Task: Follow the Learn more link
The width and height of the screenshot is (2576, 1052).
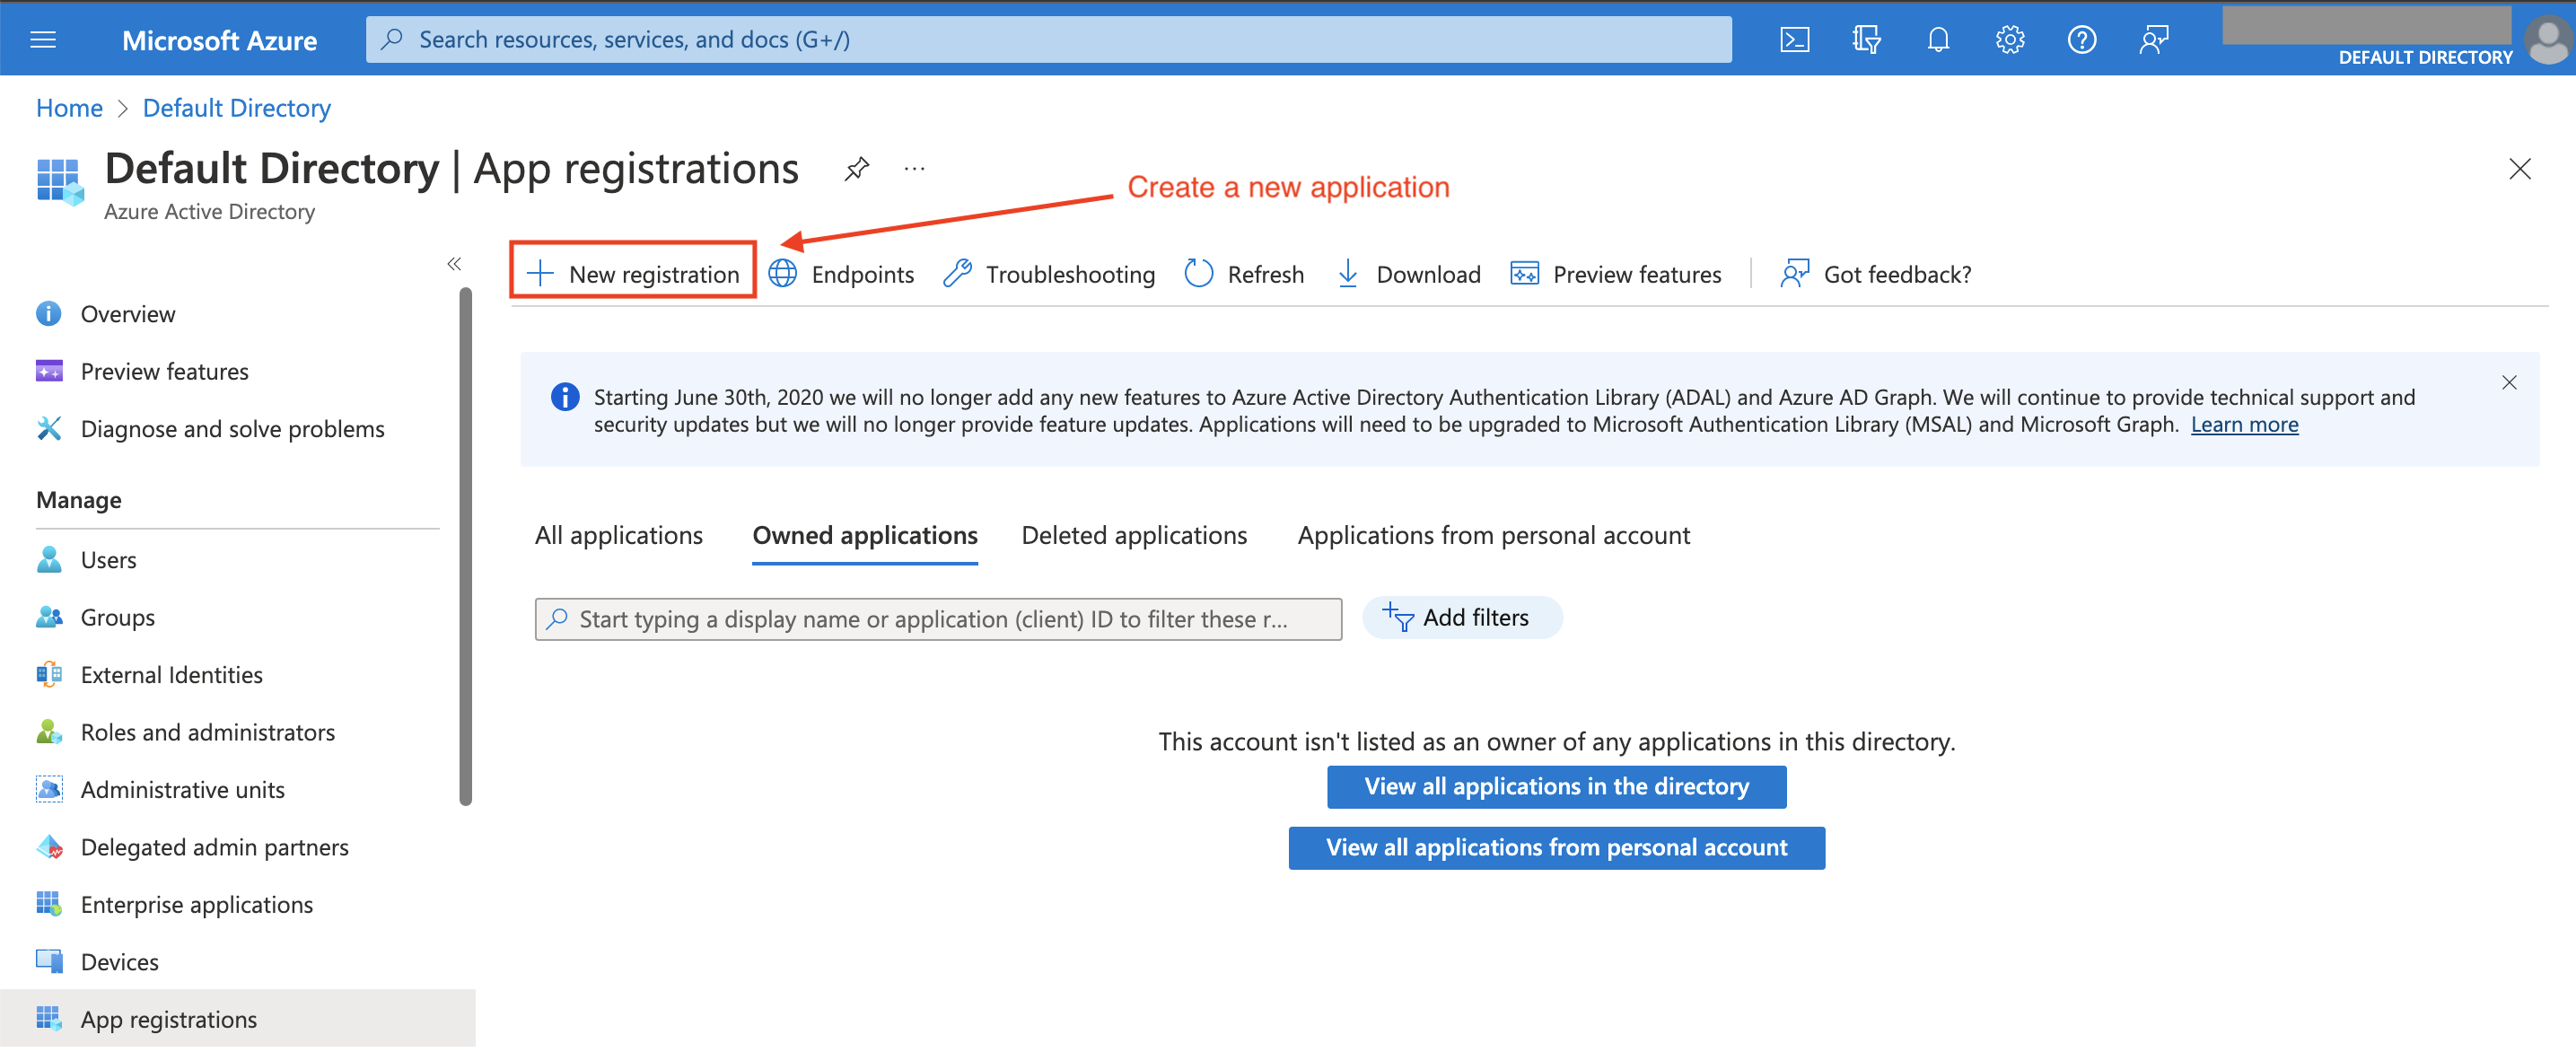Action: pos(2244,425)
